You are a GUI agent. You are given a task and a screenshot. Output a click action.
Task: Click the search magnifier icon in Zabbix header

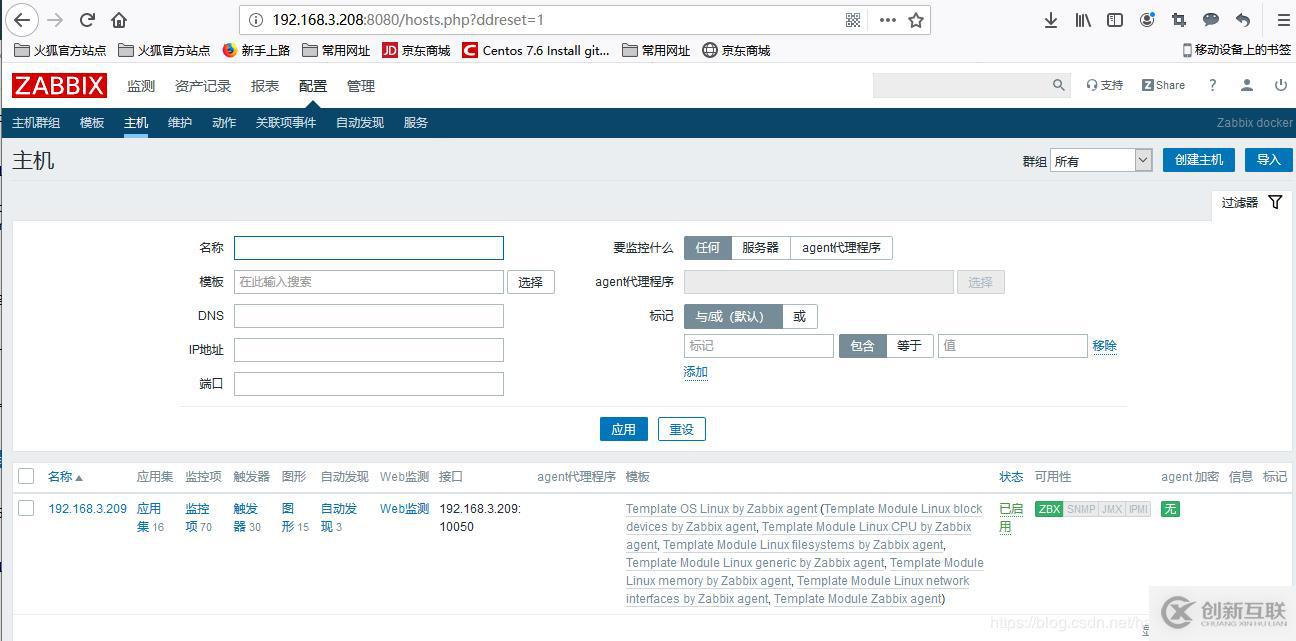[x=1059, y=86]
